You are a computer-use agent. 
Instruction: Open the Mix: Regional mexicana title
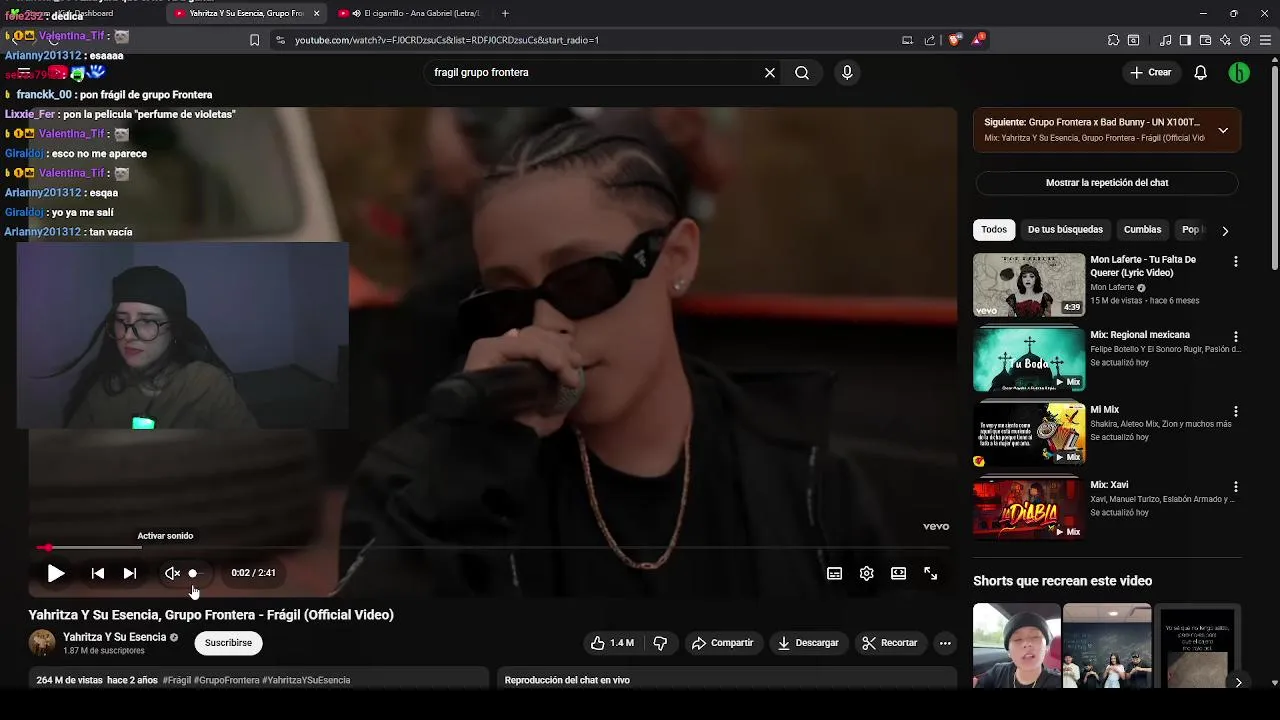(1140, 335)
